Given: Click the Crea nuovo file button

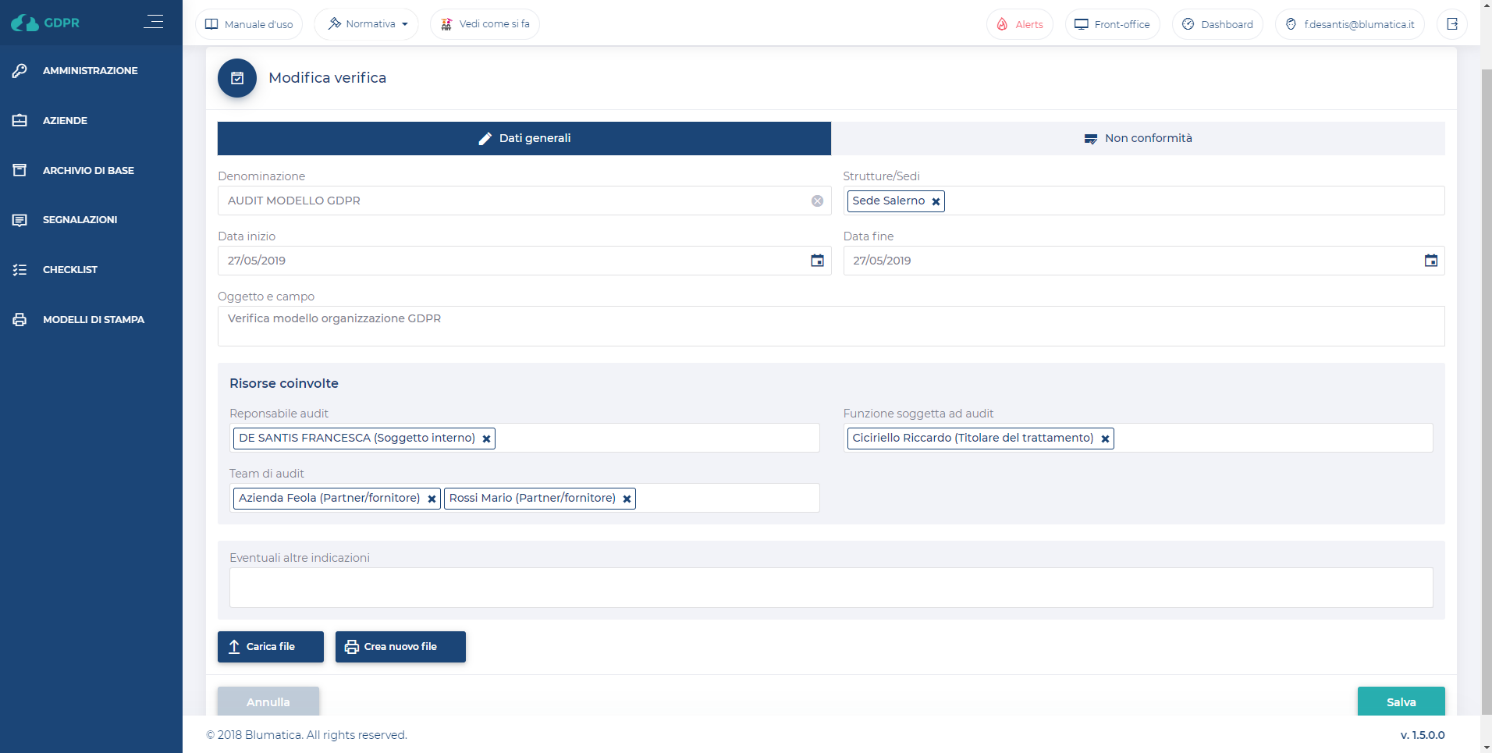Looking at the screenshot, I should pyautogui.click(x=400, y=647).
